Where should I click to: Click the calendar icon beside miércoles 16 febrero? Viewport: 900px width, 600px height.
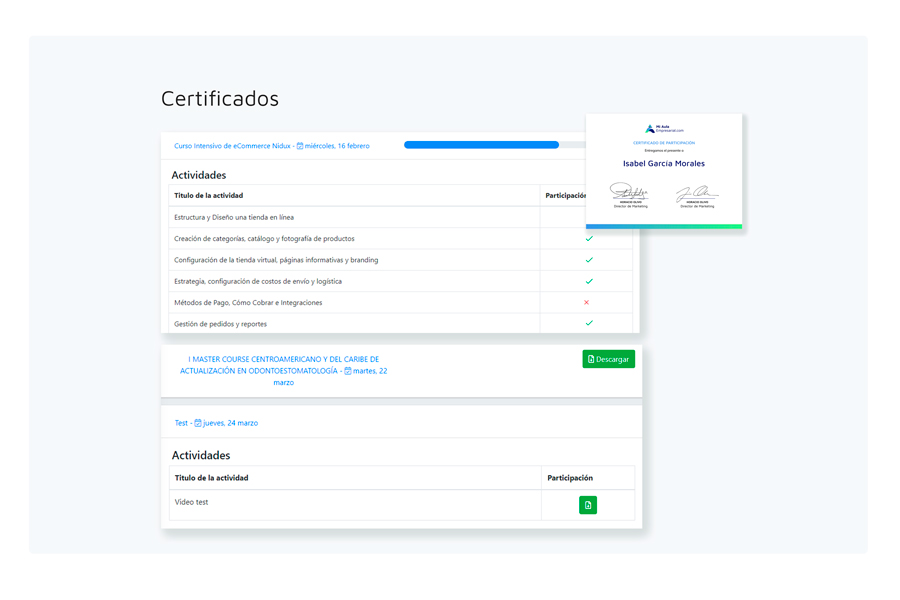tap(298, 145)
